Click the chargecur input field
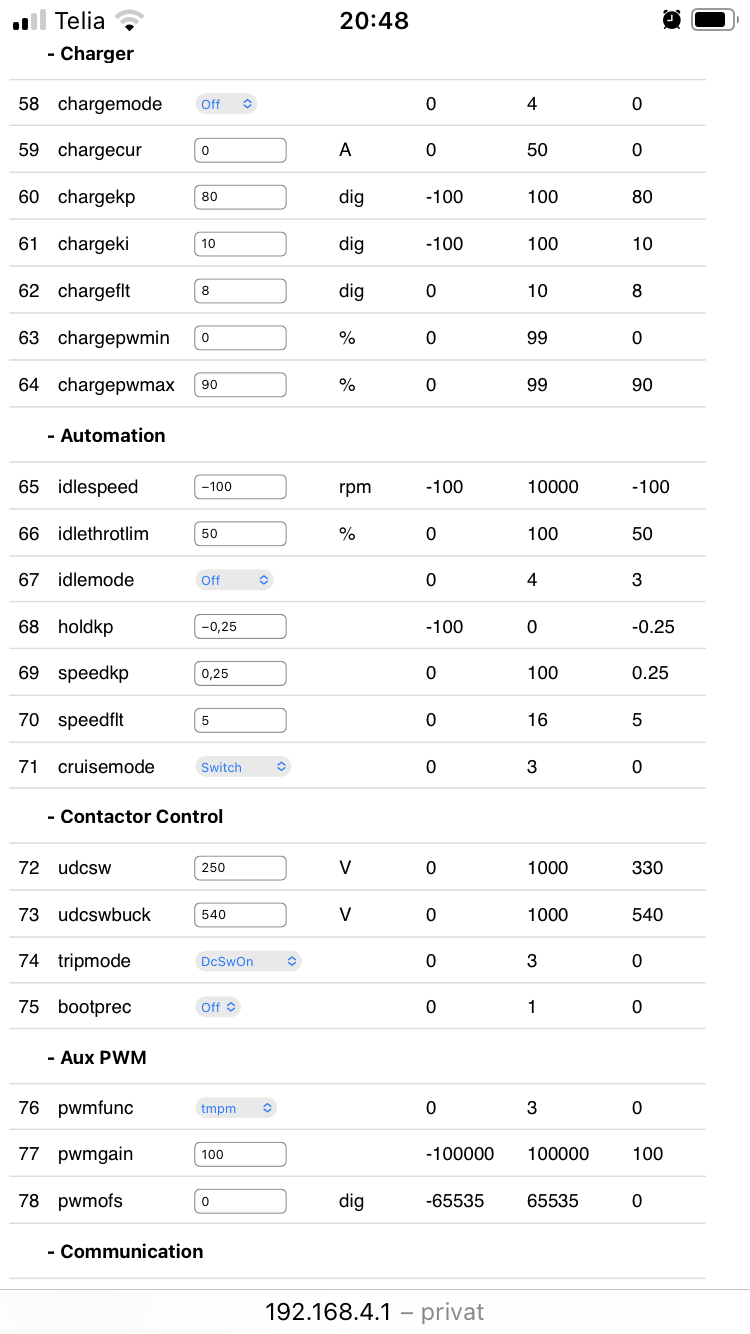Image resolution: width=750 pixels, height=1334 pixels. tap(240, 150)
